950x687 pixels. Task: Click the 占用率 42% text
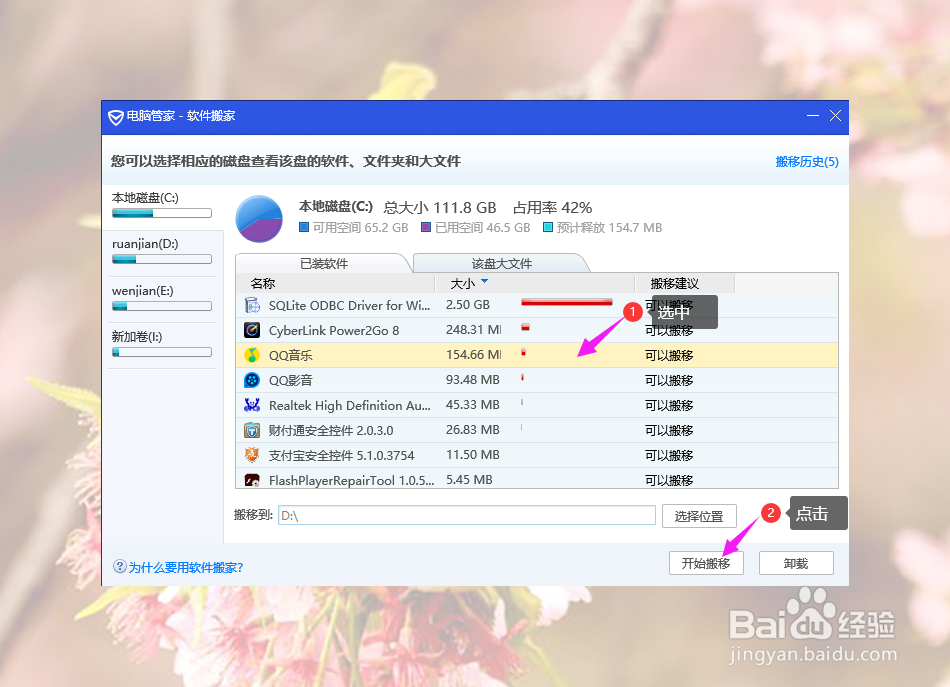553,208
